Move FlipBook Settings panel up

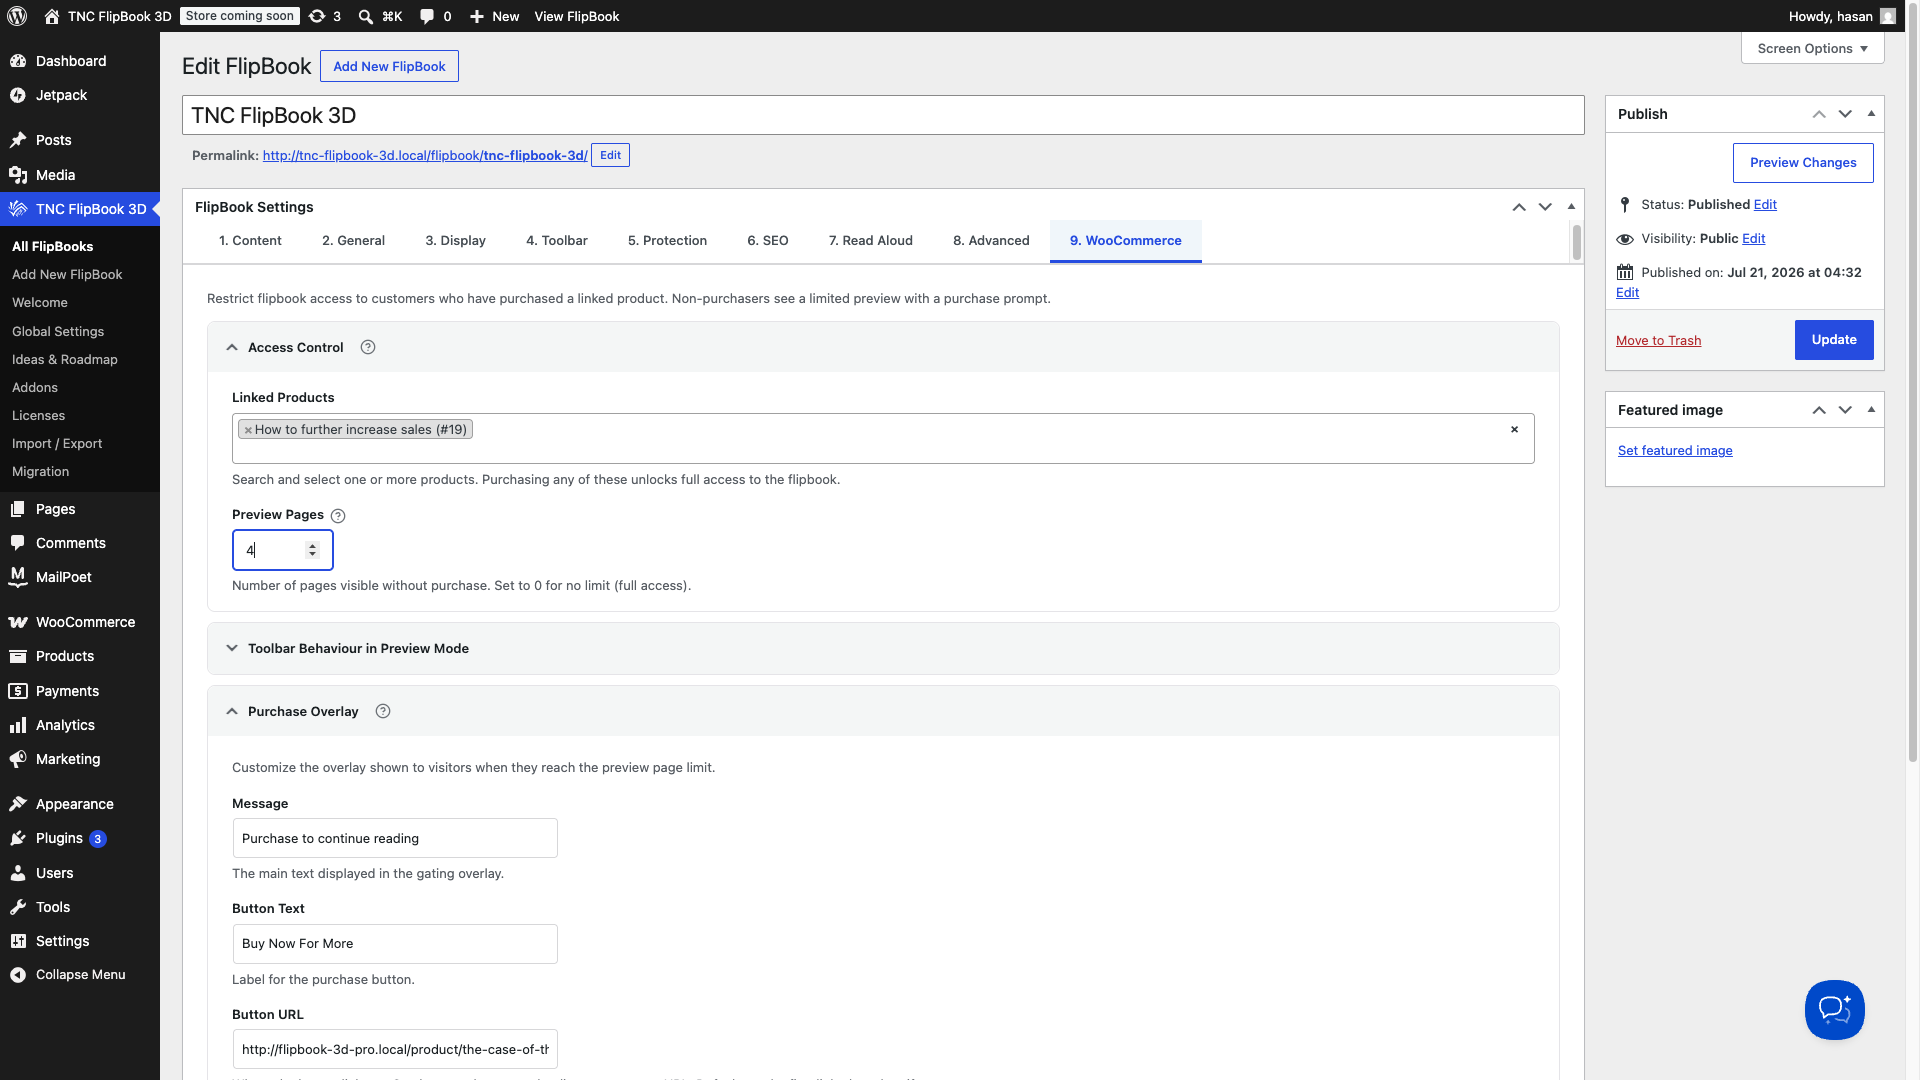[x=1519, y=207]
